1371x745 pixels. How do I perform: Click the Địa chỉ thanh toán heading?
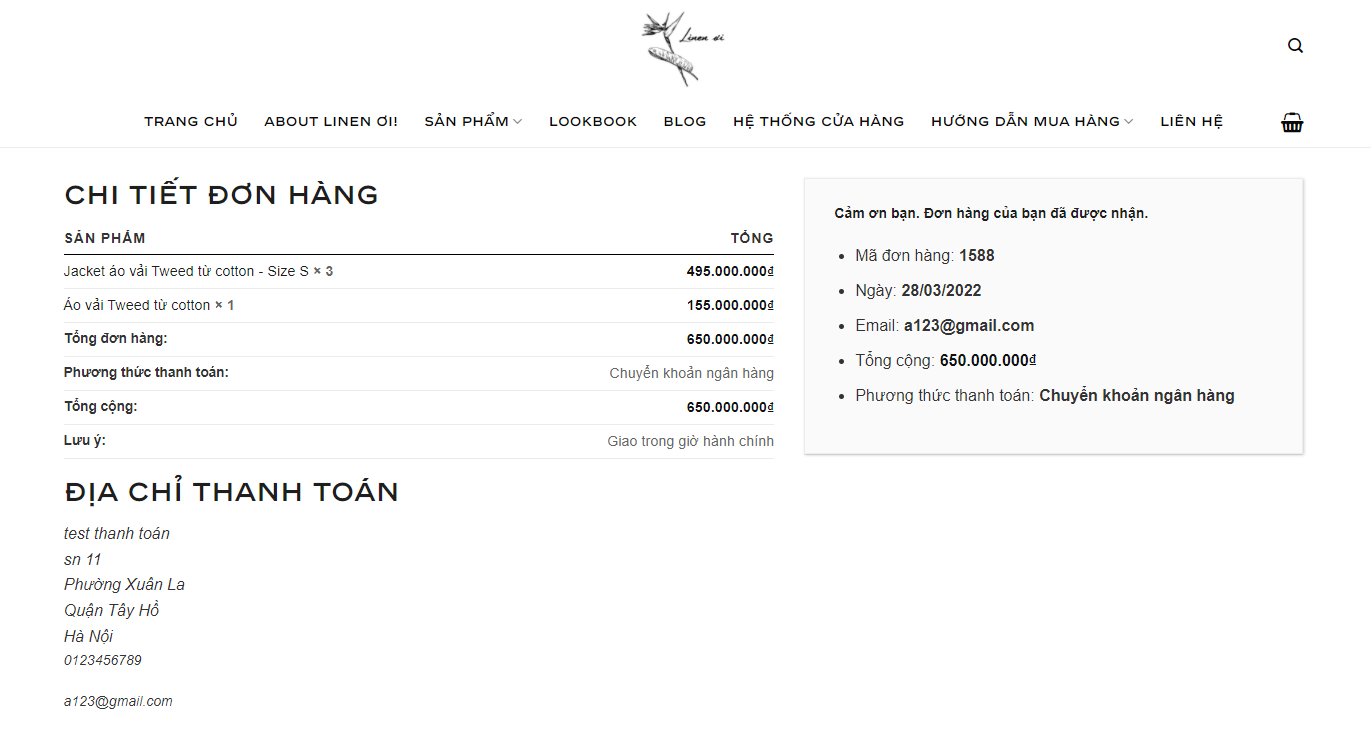point(231,492)
